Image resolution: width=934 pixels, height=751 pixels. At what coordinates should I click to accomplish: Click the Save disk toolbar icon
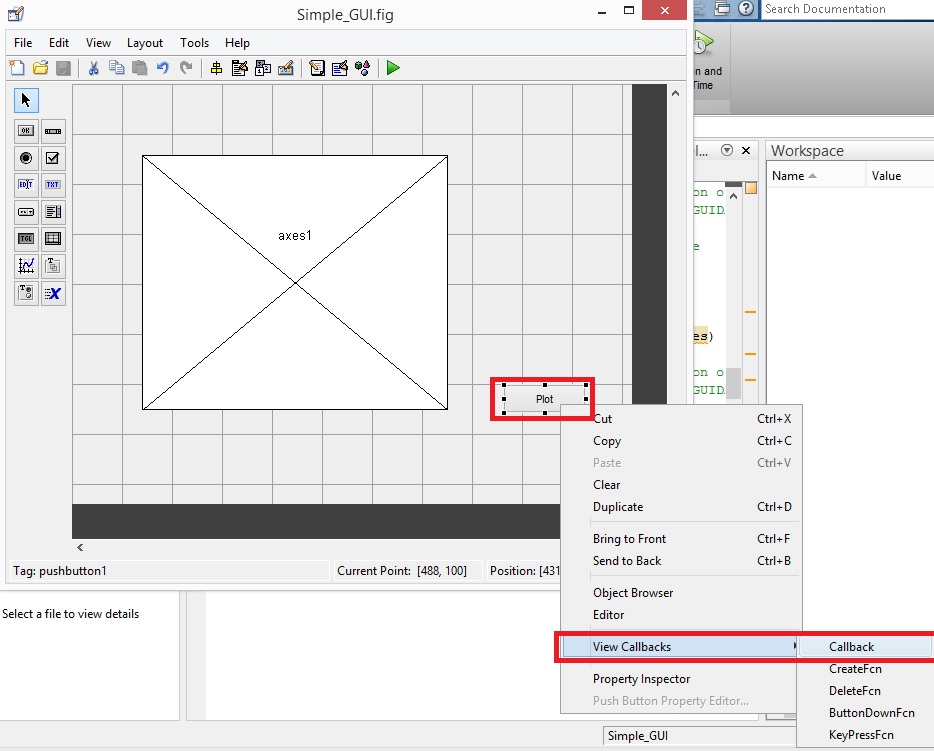(63, 68)
